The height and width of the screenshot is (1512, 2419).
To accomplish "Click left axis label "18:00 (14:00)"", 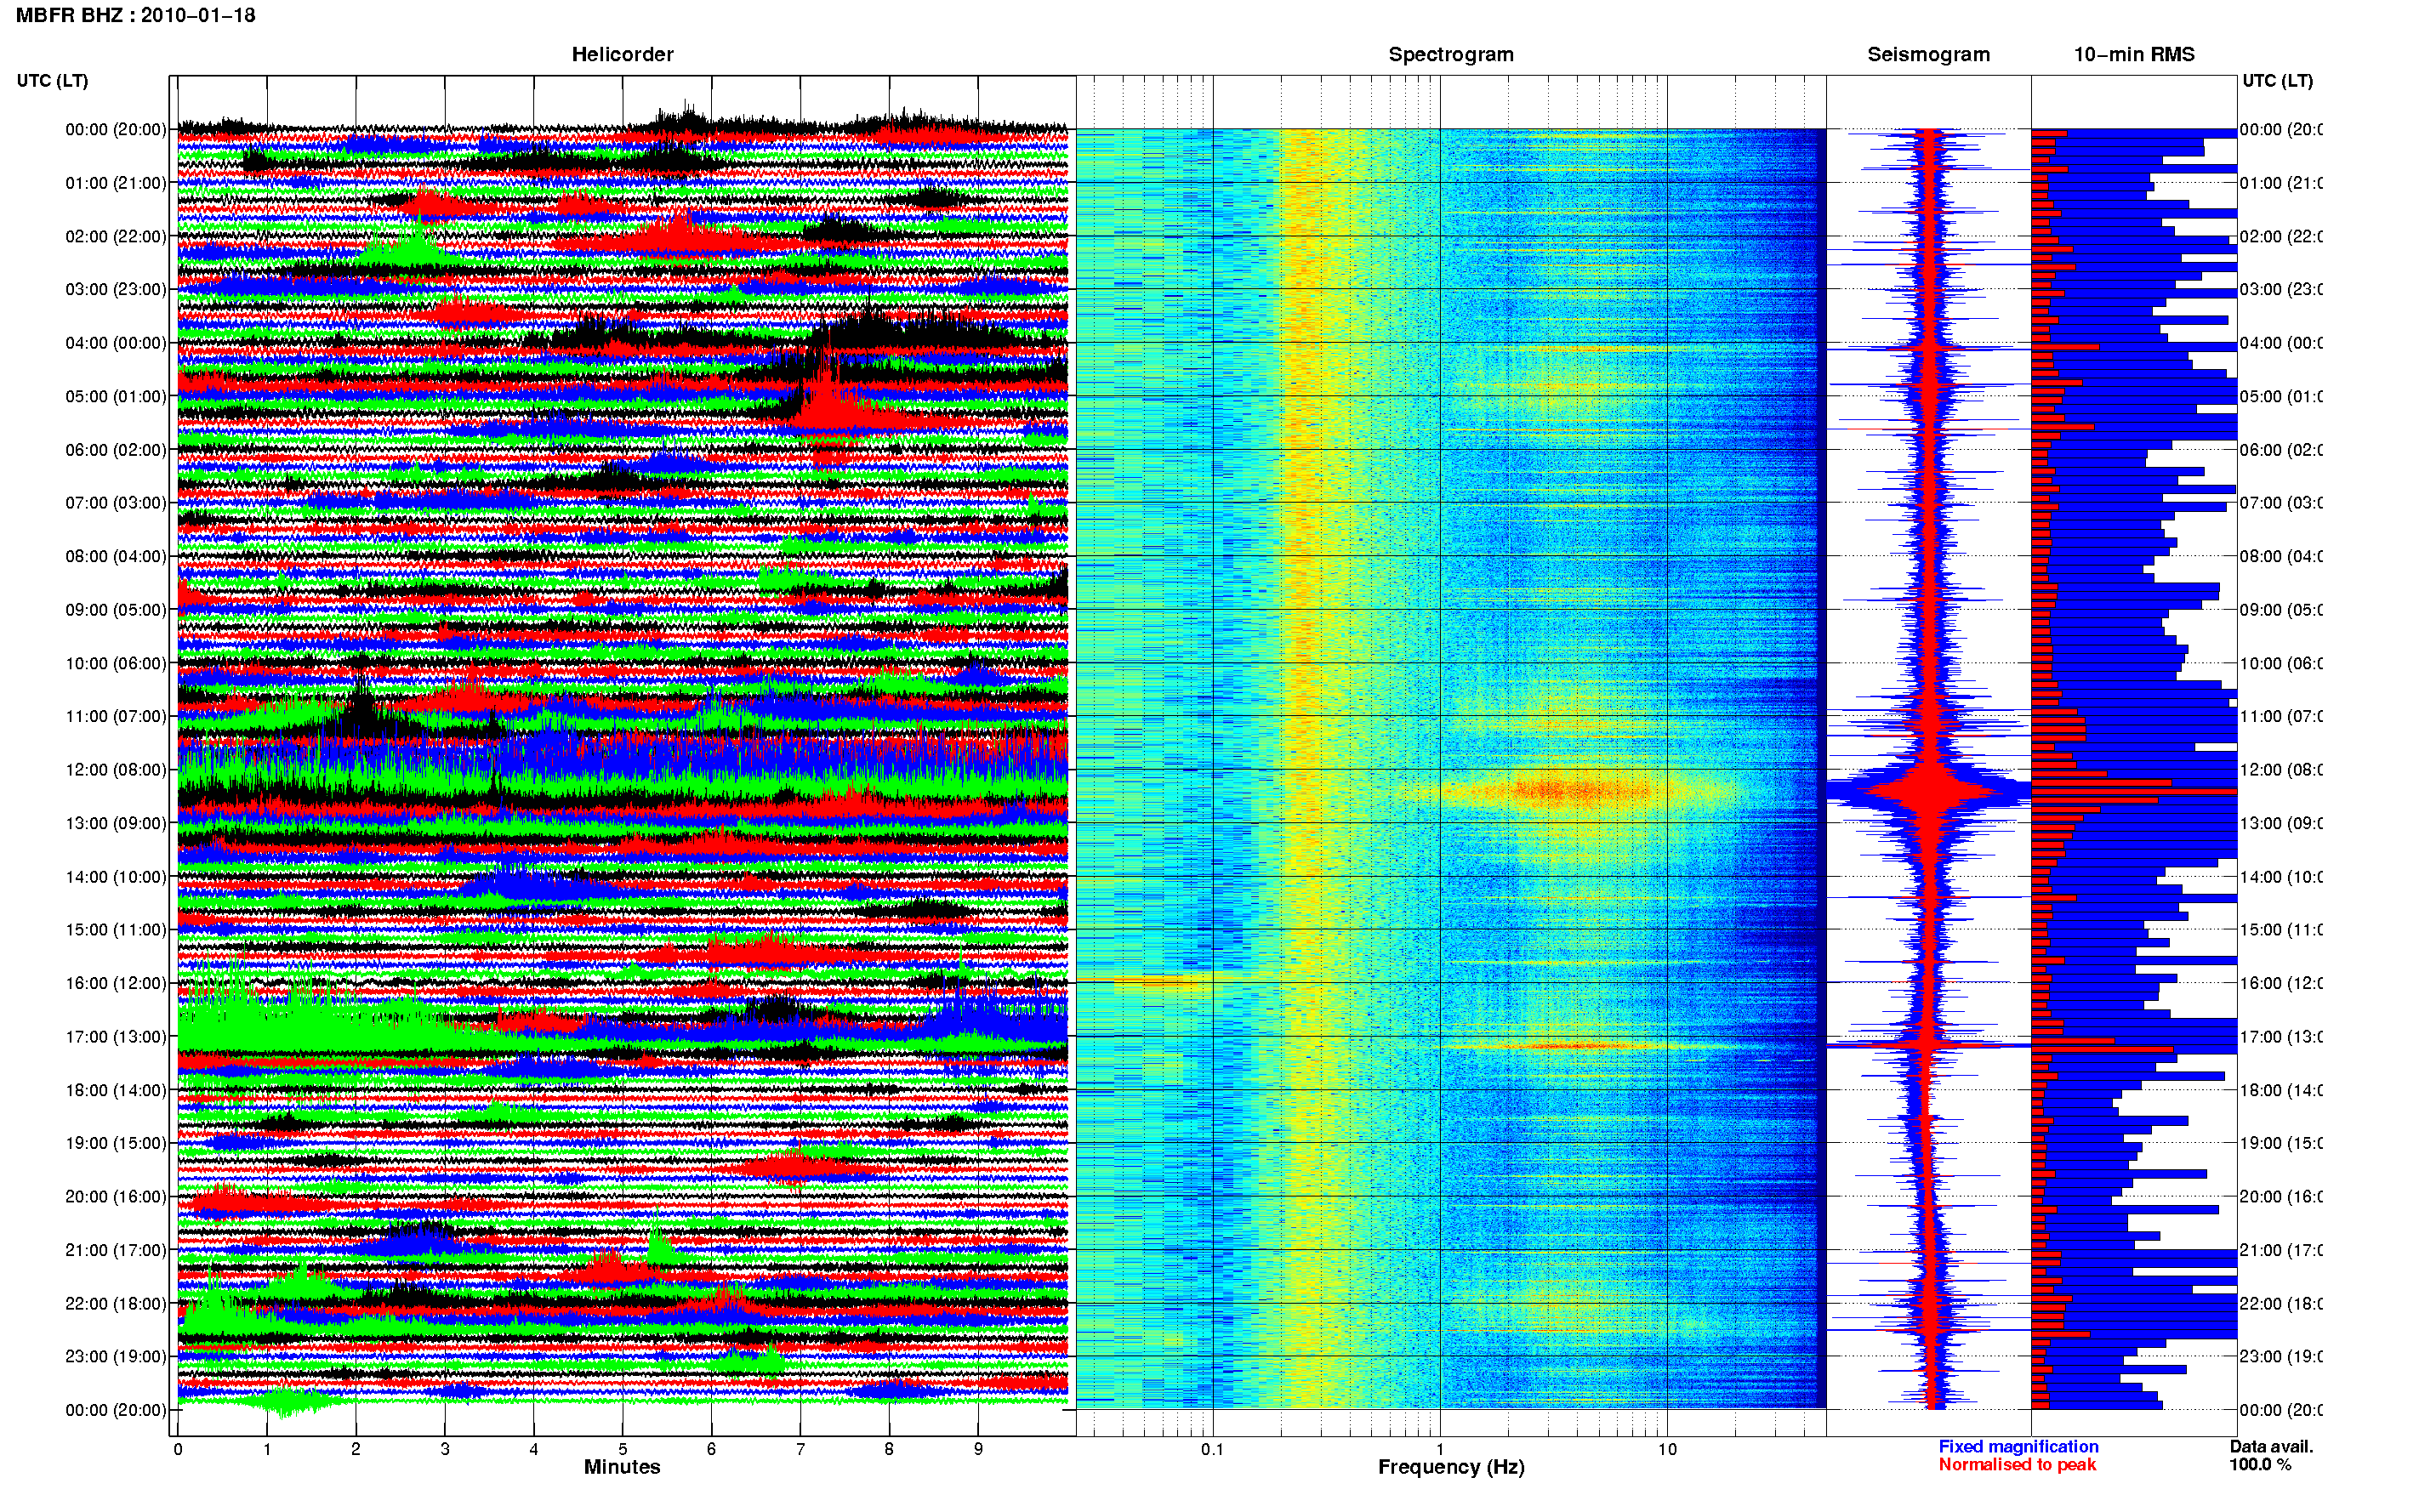I will [116, 1090].
